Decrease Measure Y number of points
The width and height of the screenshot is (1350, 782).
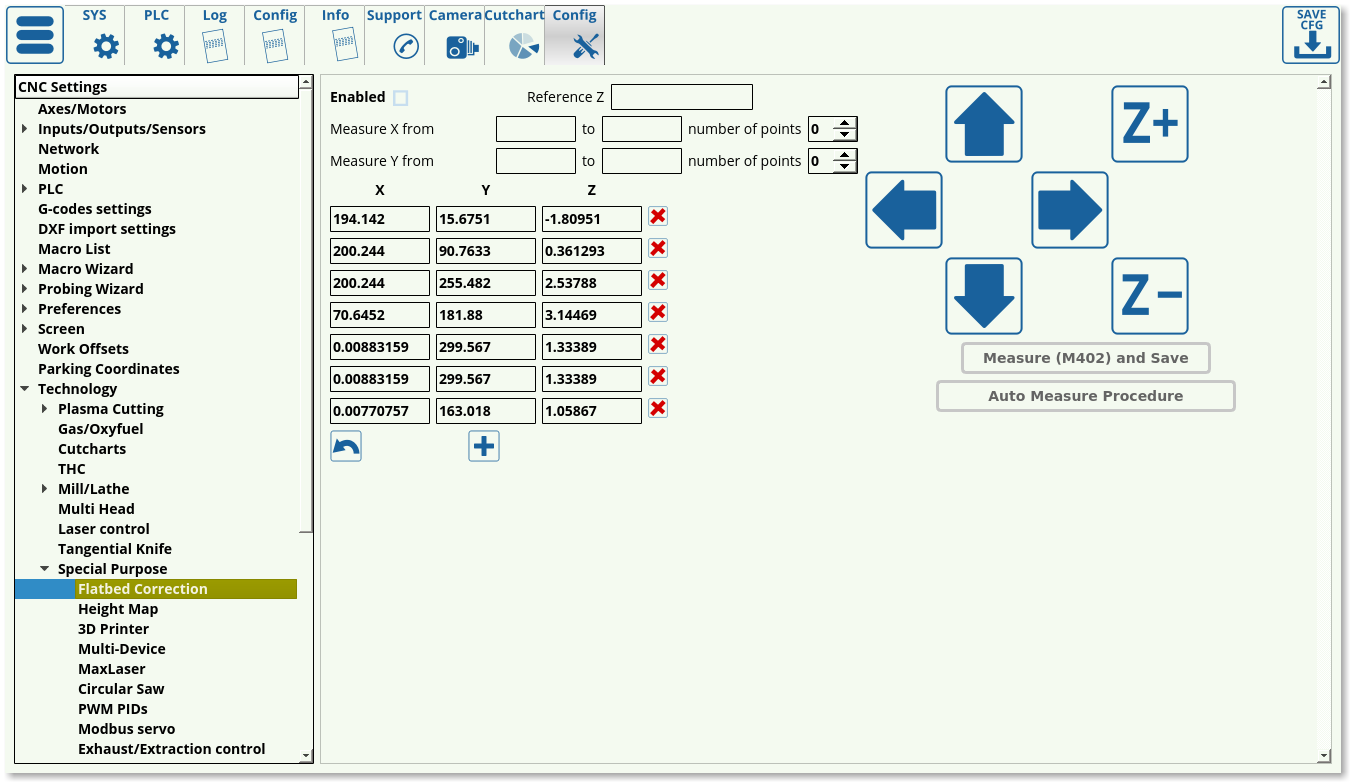point(845,166)
